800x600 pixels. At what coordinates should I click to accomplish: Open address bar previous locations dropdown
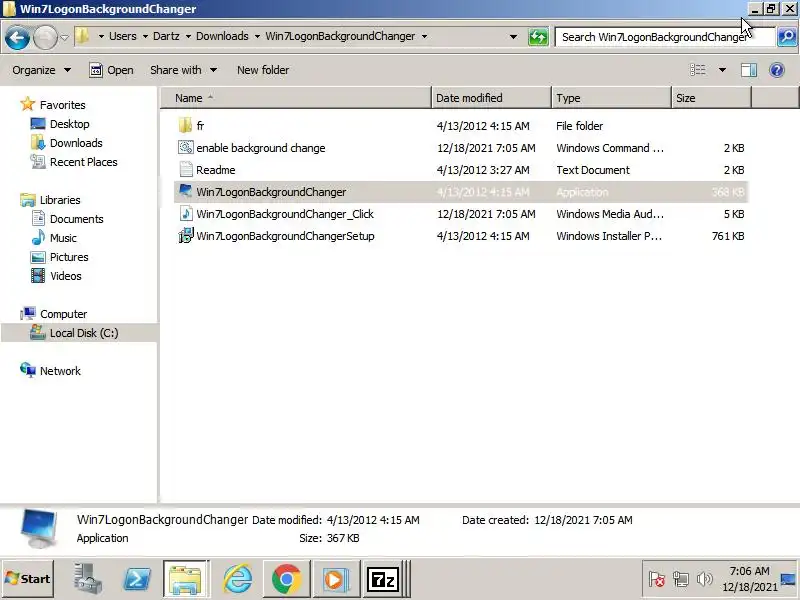point(513,37)
